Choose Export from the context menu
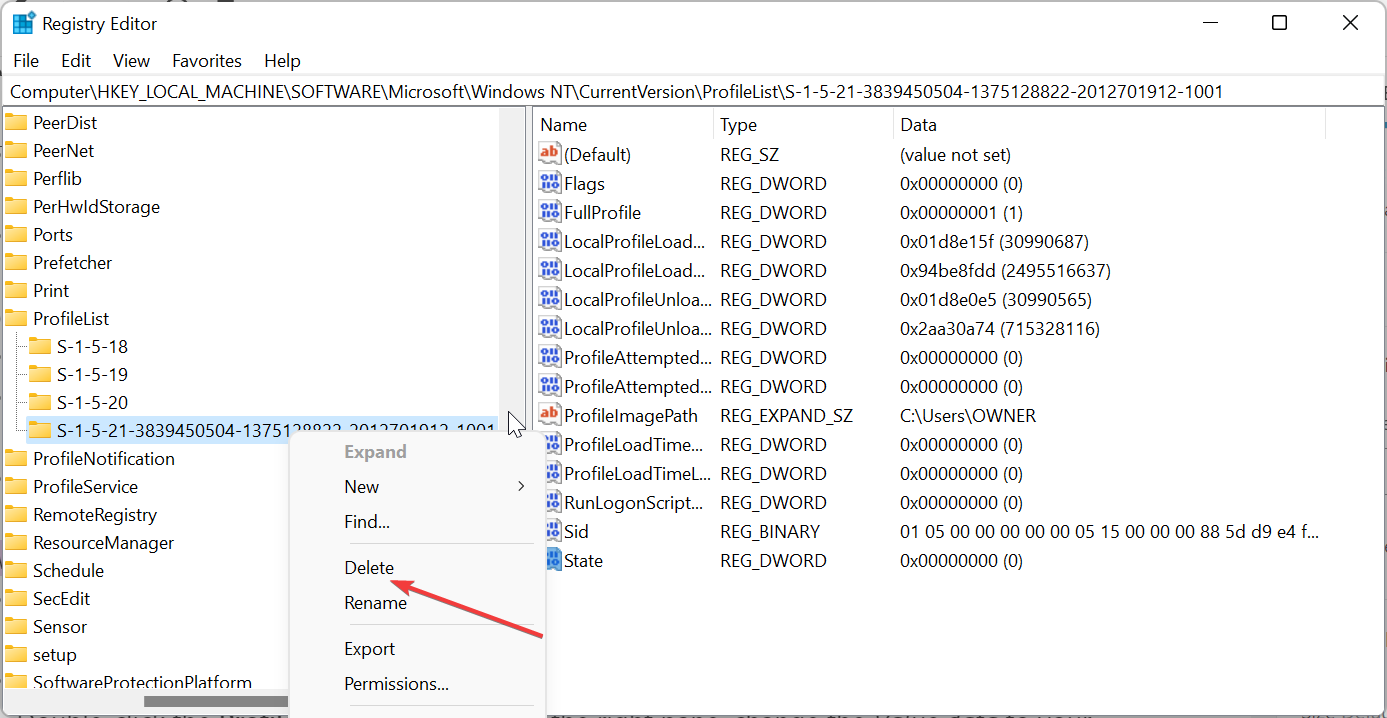This screenshot has height=718, width=1387. [370, 649]
